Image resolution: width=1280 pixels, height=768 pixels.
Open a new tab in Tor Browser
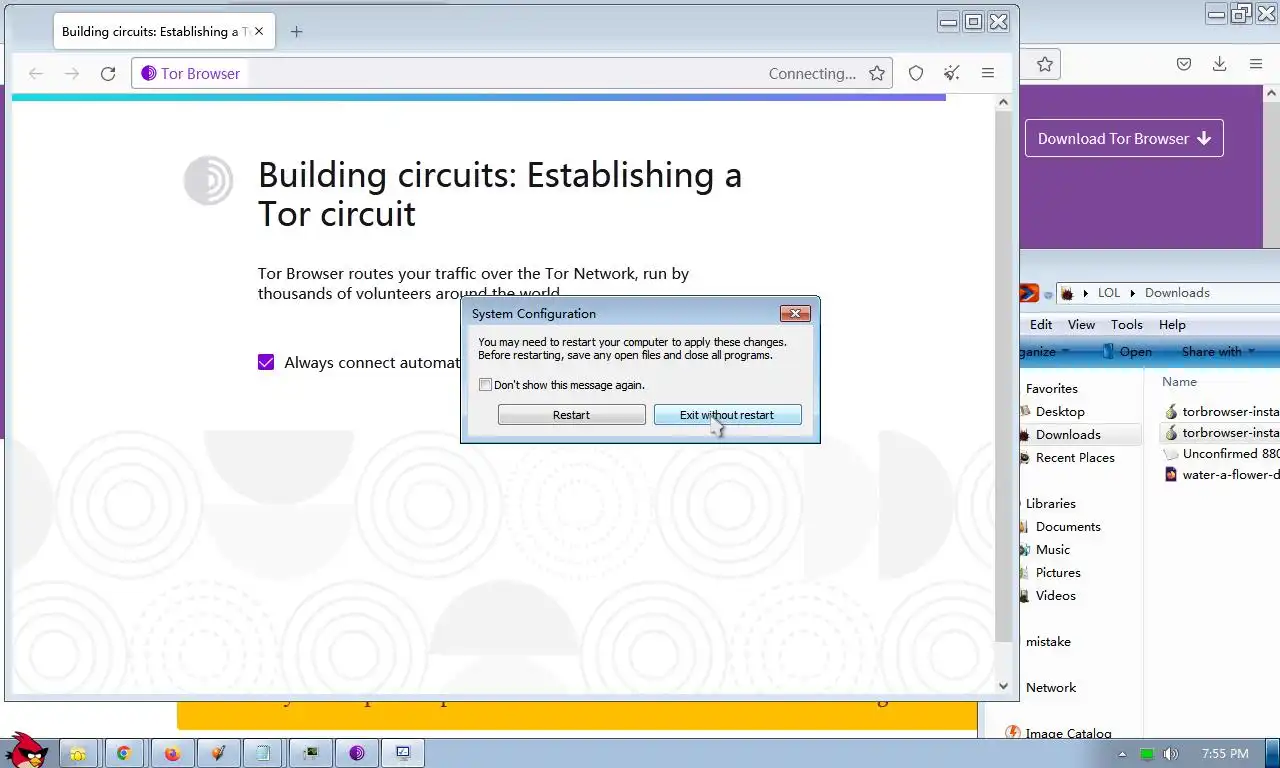coord(296,31)
